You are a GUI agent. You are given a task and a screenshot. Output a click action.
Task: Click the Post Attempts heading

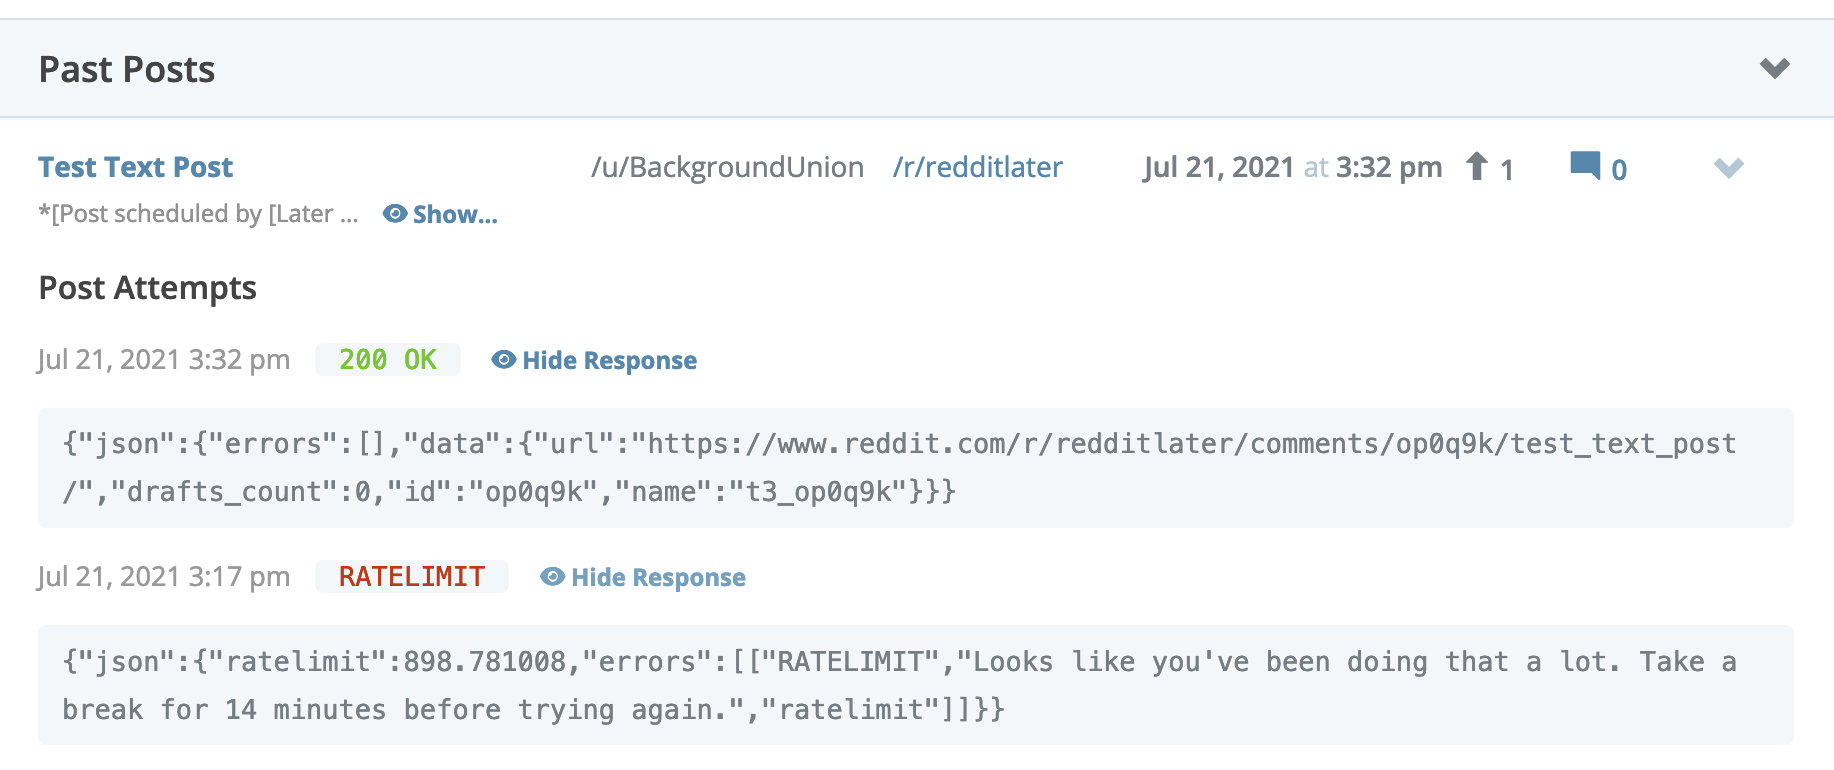click(148, 288)
